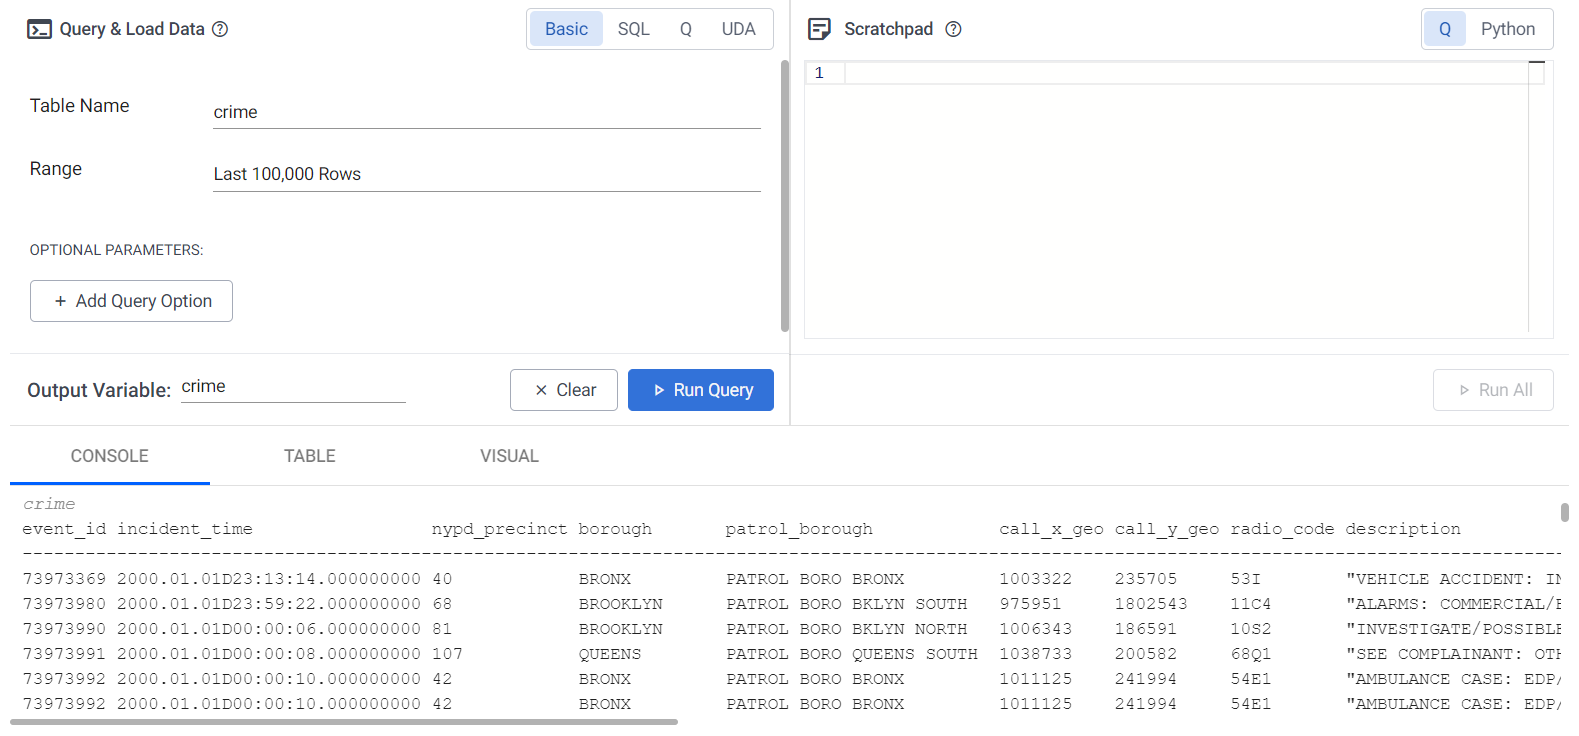
Task: Click the Query & Load Data terminal icon
Action: pos(39,29)
